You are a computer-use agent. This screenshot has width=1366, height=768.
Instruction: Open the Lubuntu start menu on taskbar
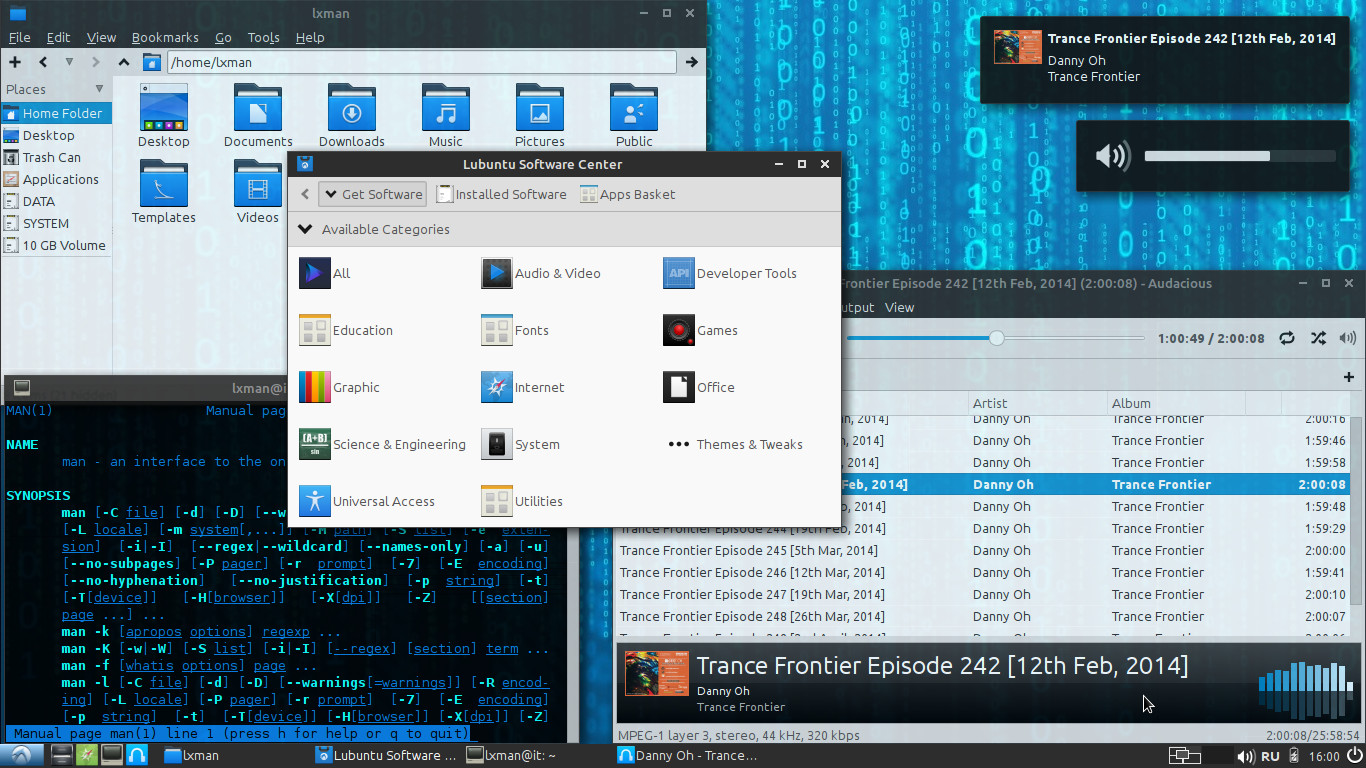(x=21, y=755)
